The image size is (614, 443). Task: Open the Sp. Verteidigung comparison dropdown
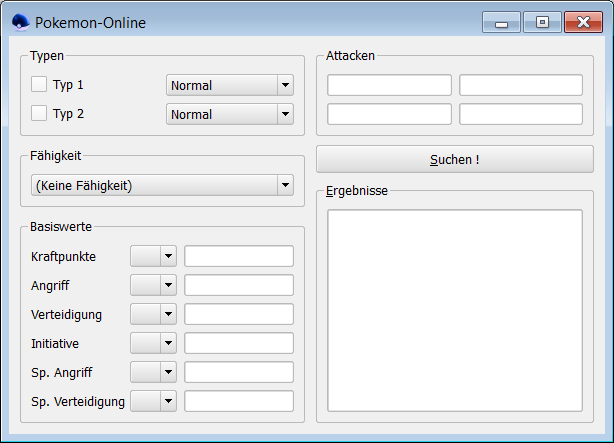tap(154, 401)
